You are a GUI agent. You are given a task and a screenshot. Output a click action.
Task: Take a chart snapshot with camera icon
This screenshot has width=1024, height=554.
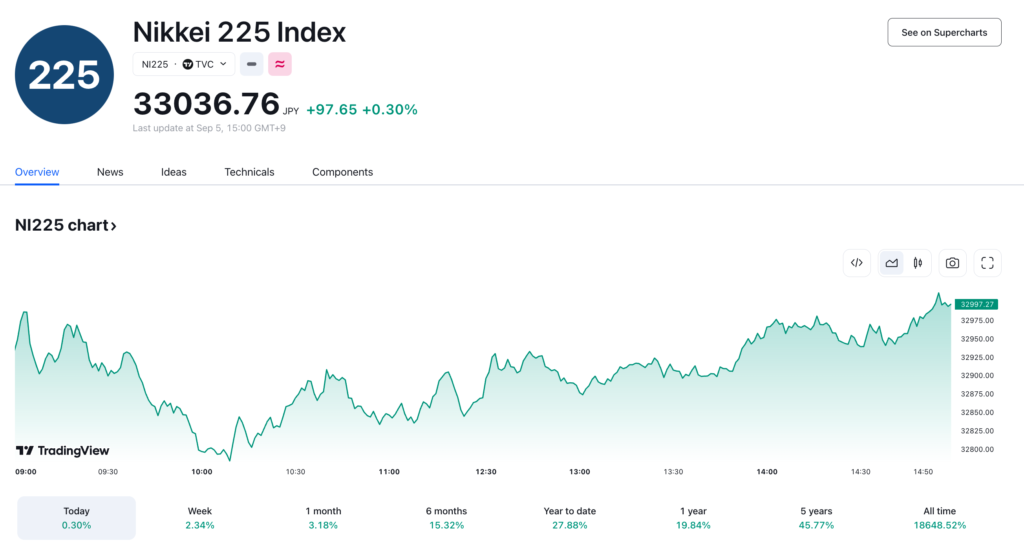pyautogui.click(x=952, y=263)
